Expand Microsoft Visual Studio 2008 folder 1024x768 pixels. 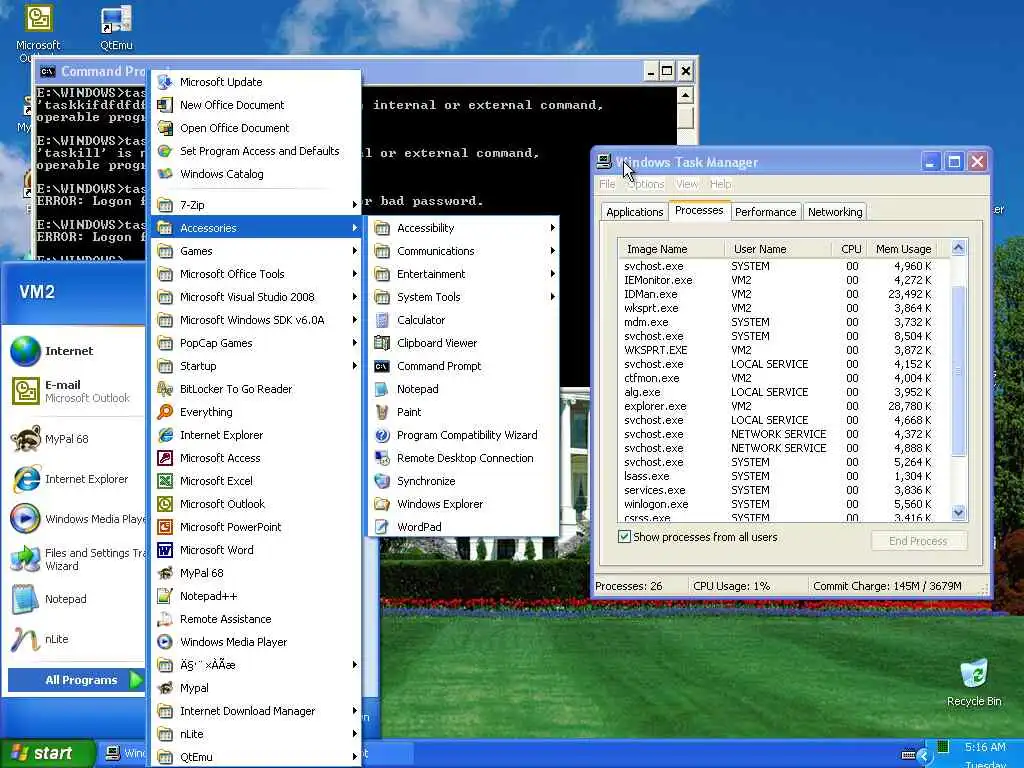[x=256, y=296]
